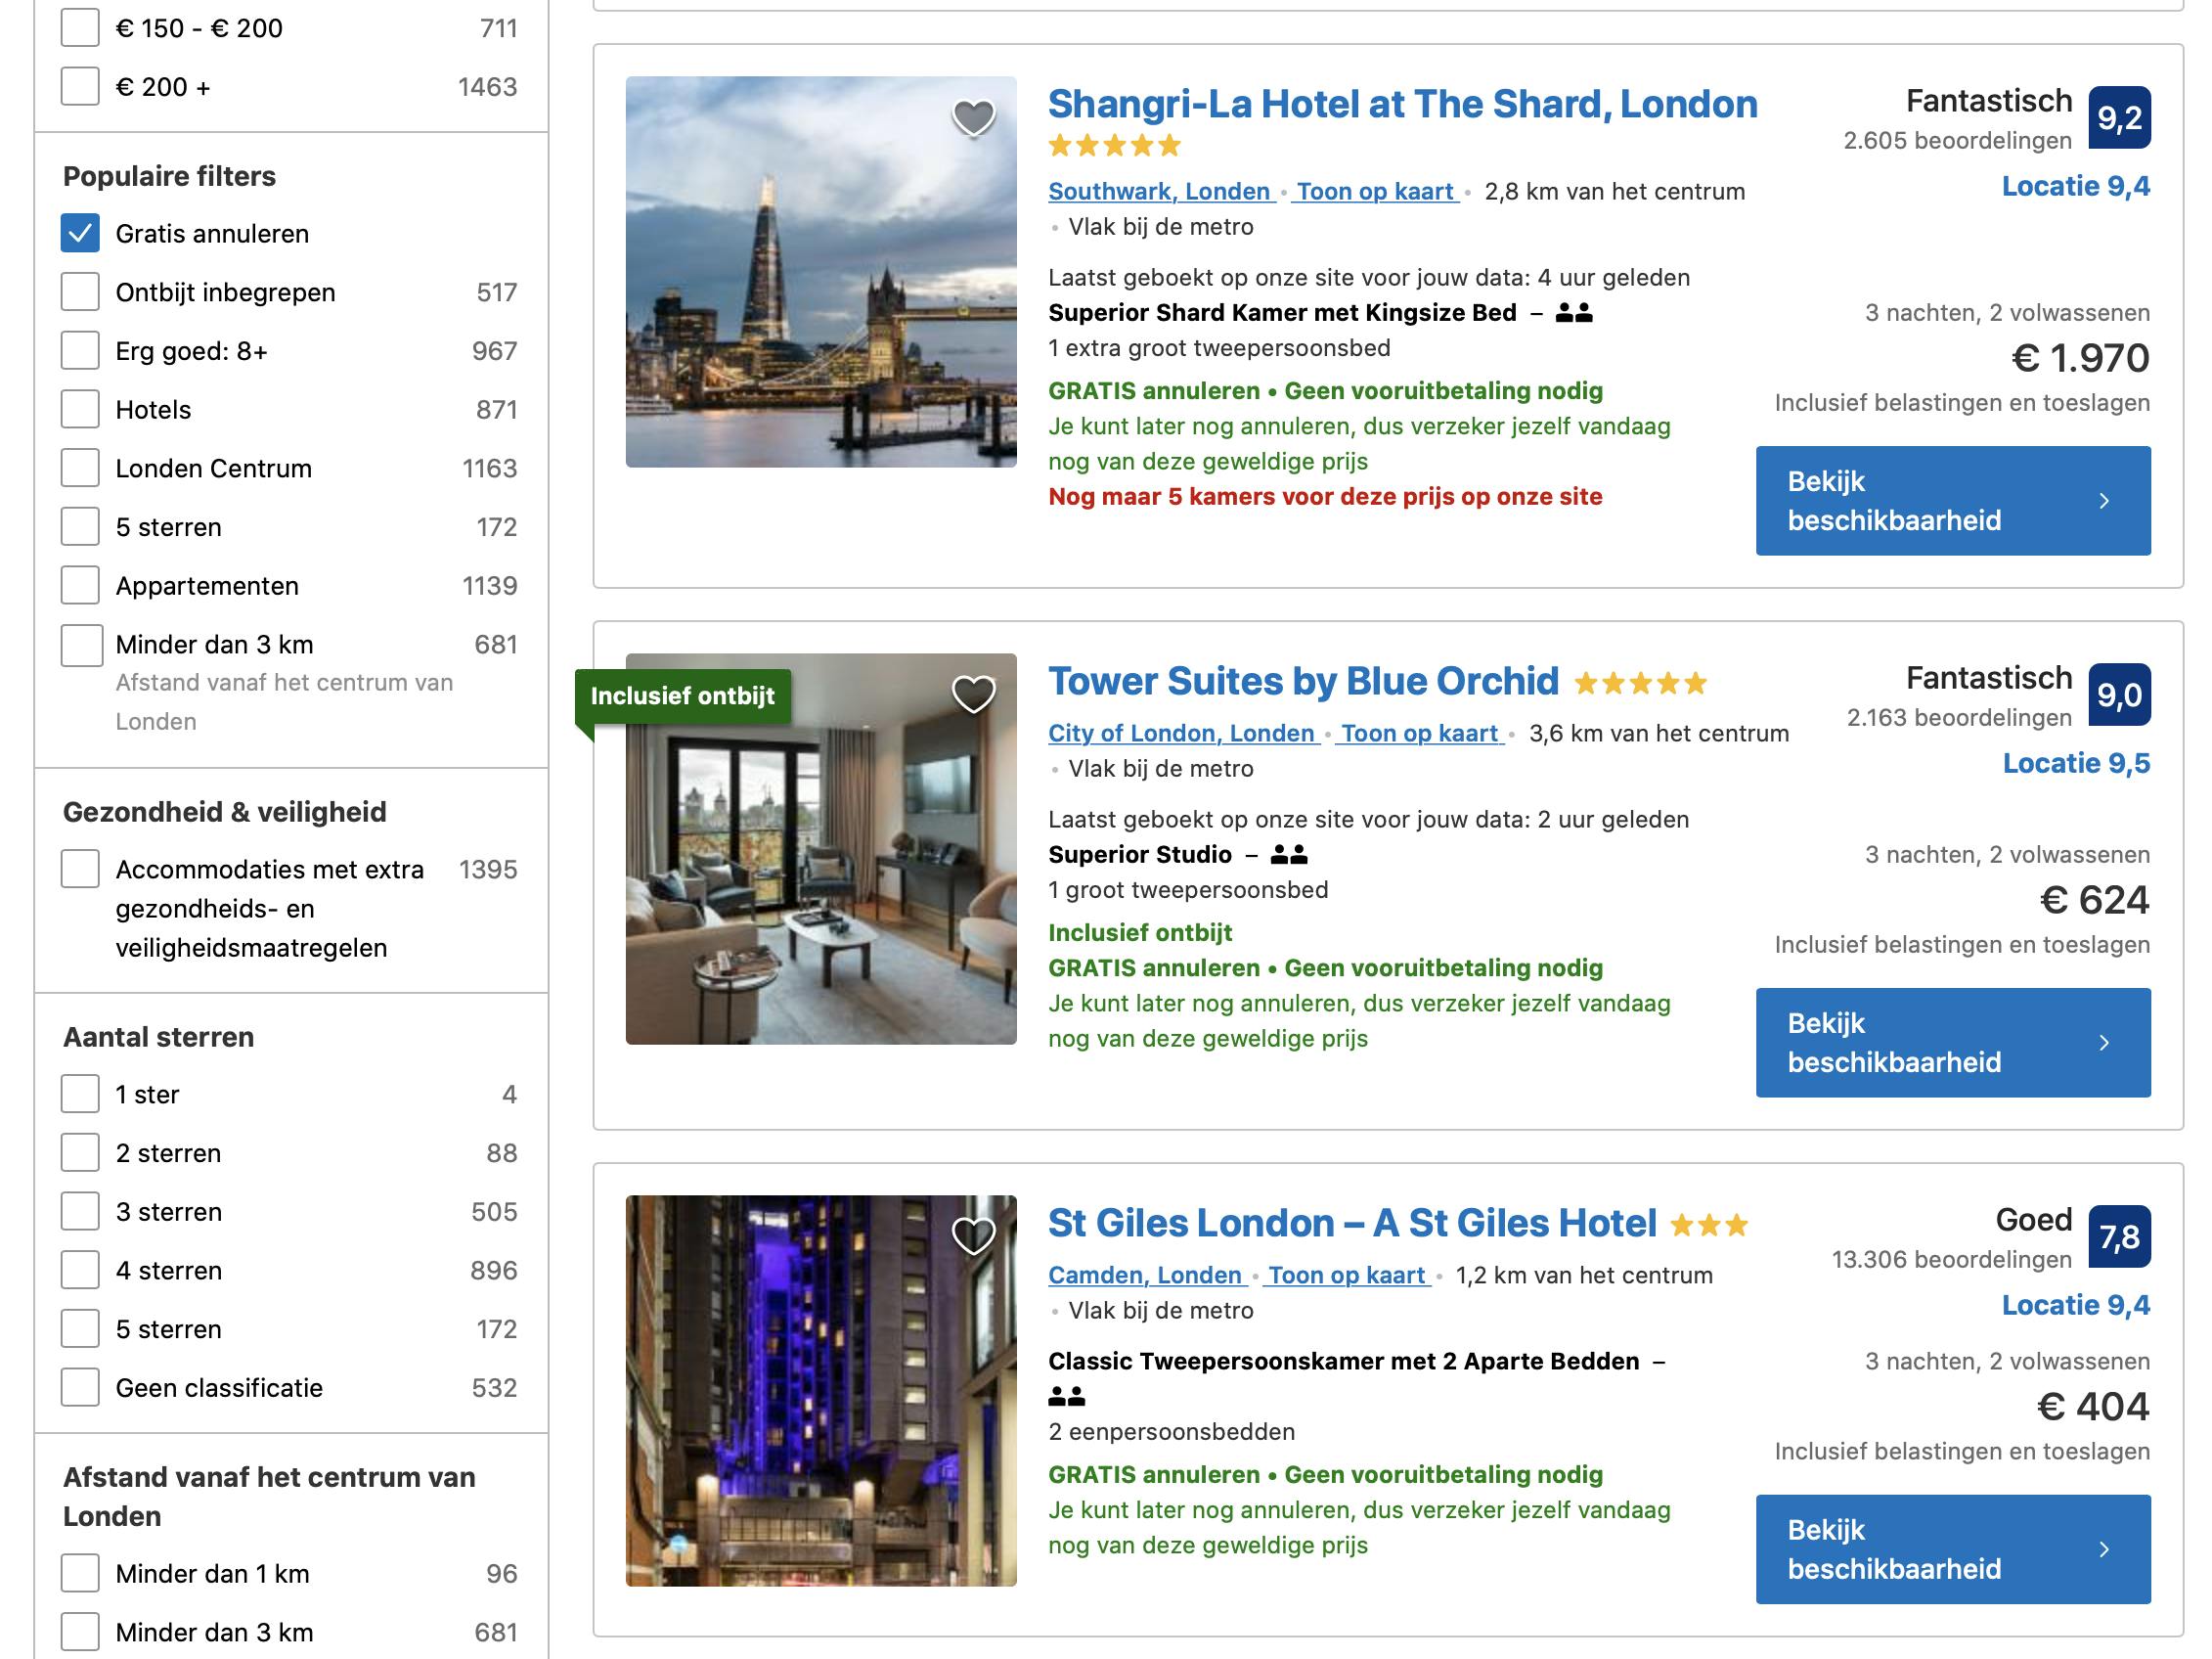
Task: Click the Shangri-La Shard hotel thumbnail image
Action: pos(821,272)
